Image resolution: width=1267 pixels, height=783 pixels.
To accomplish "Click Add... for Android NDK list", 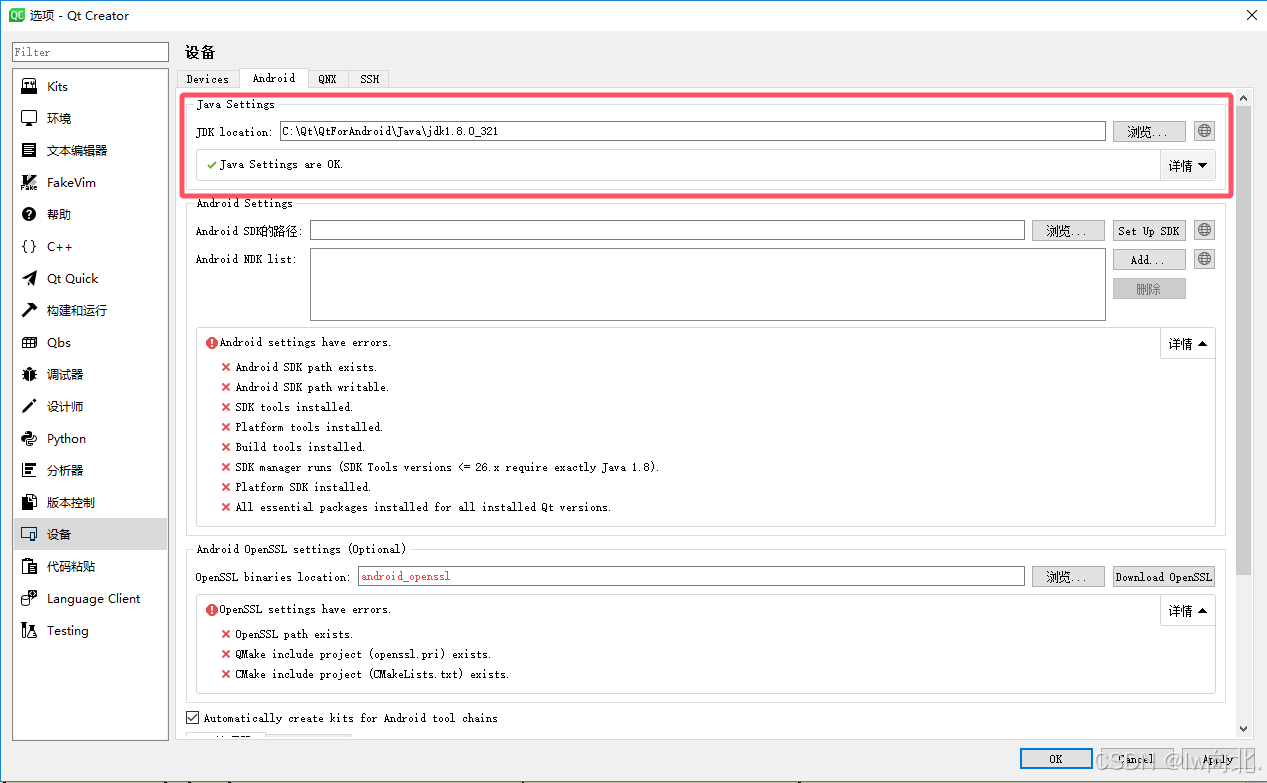I will pos(1149,259).
